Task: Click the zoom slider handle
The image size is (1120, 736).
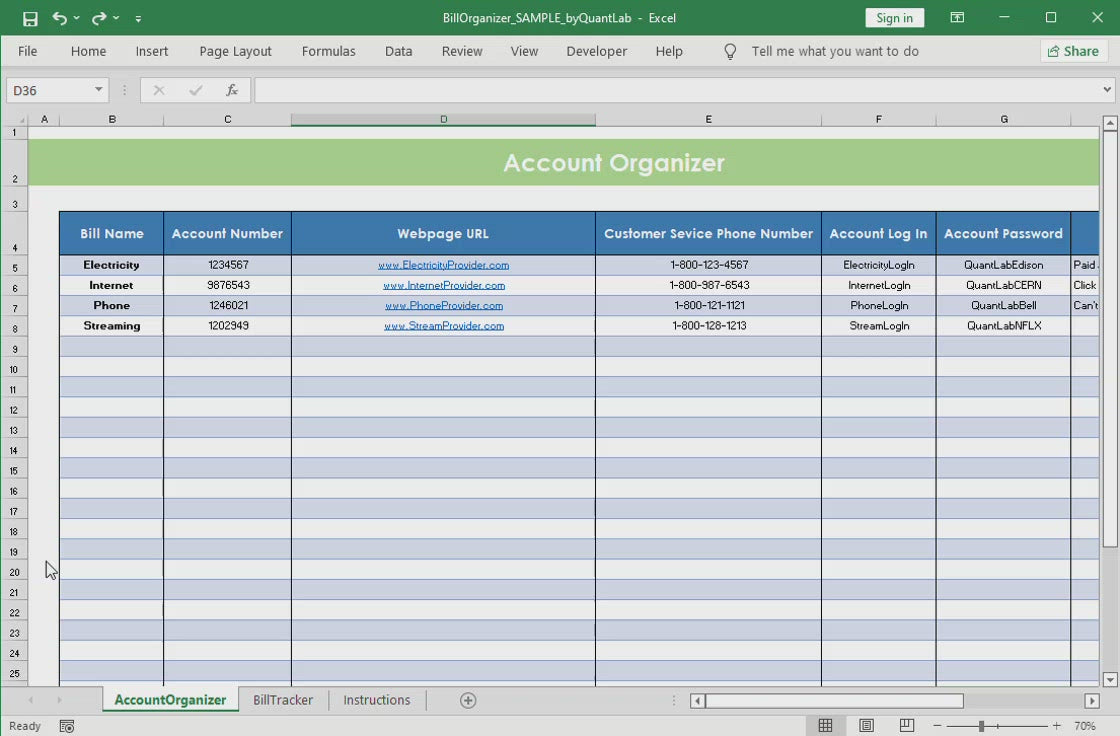Action: [982, 725]
